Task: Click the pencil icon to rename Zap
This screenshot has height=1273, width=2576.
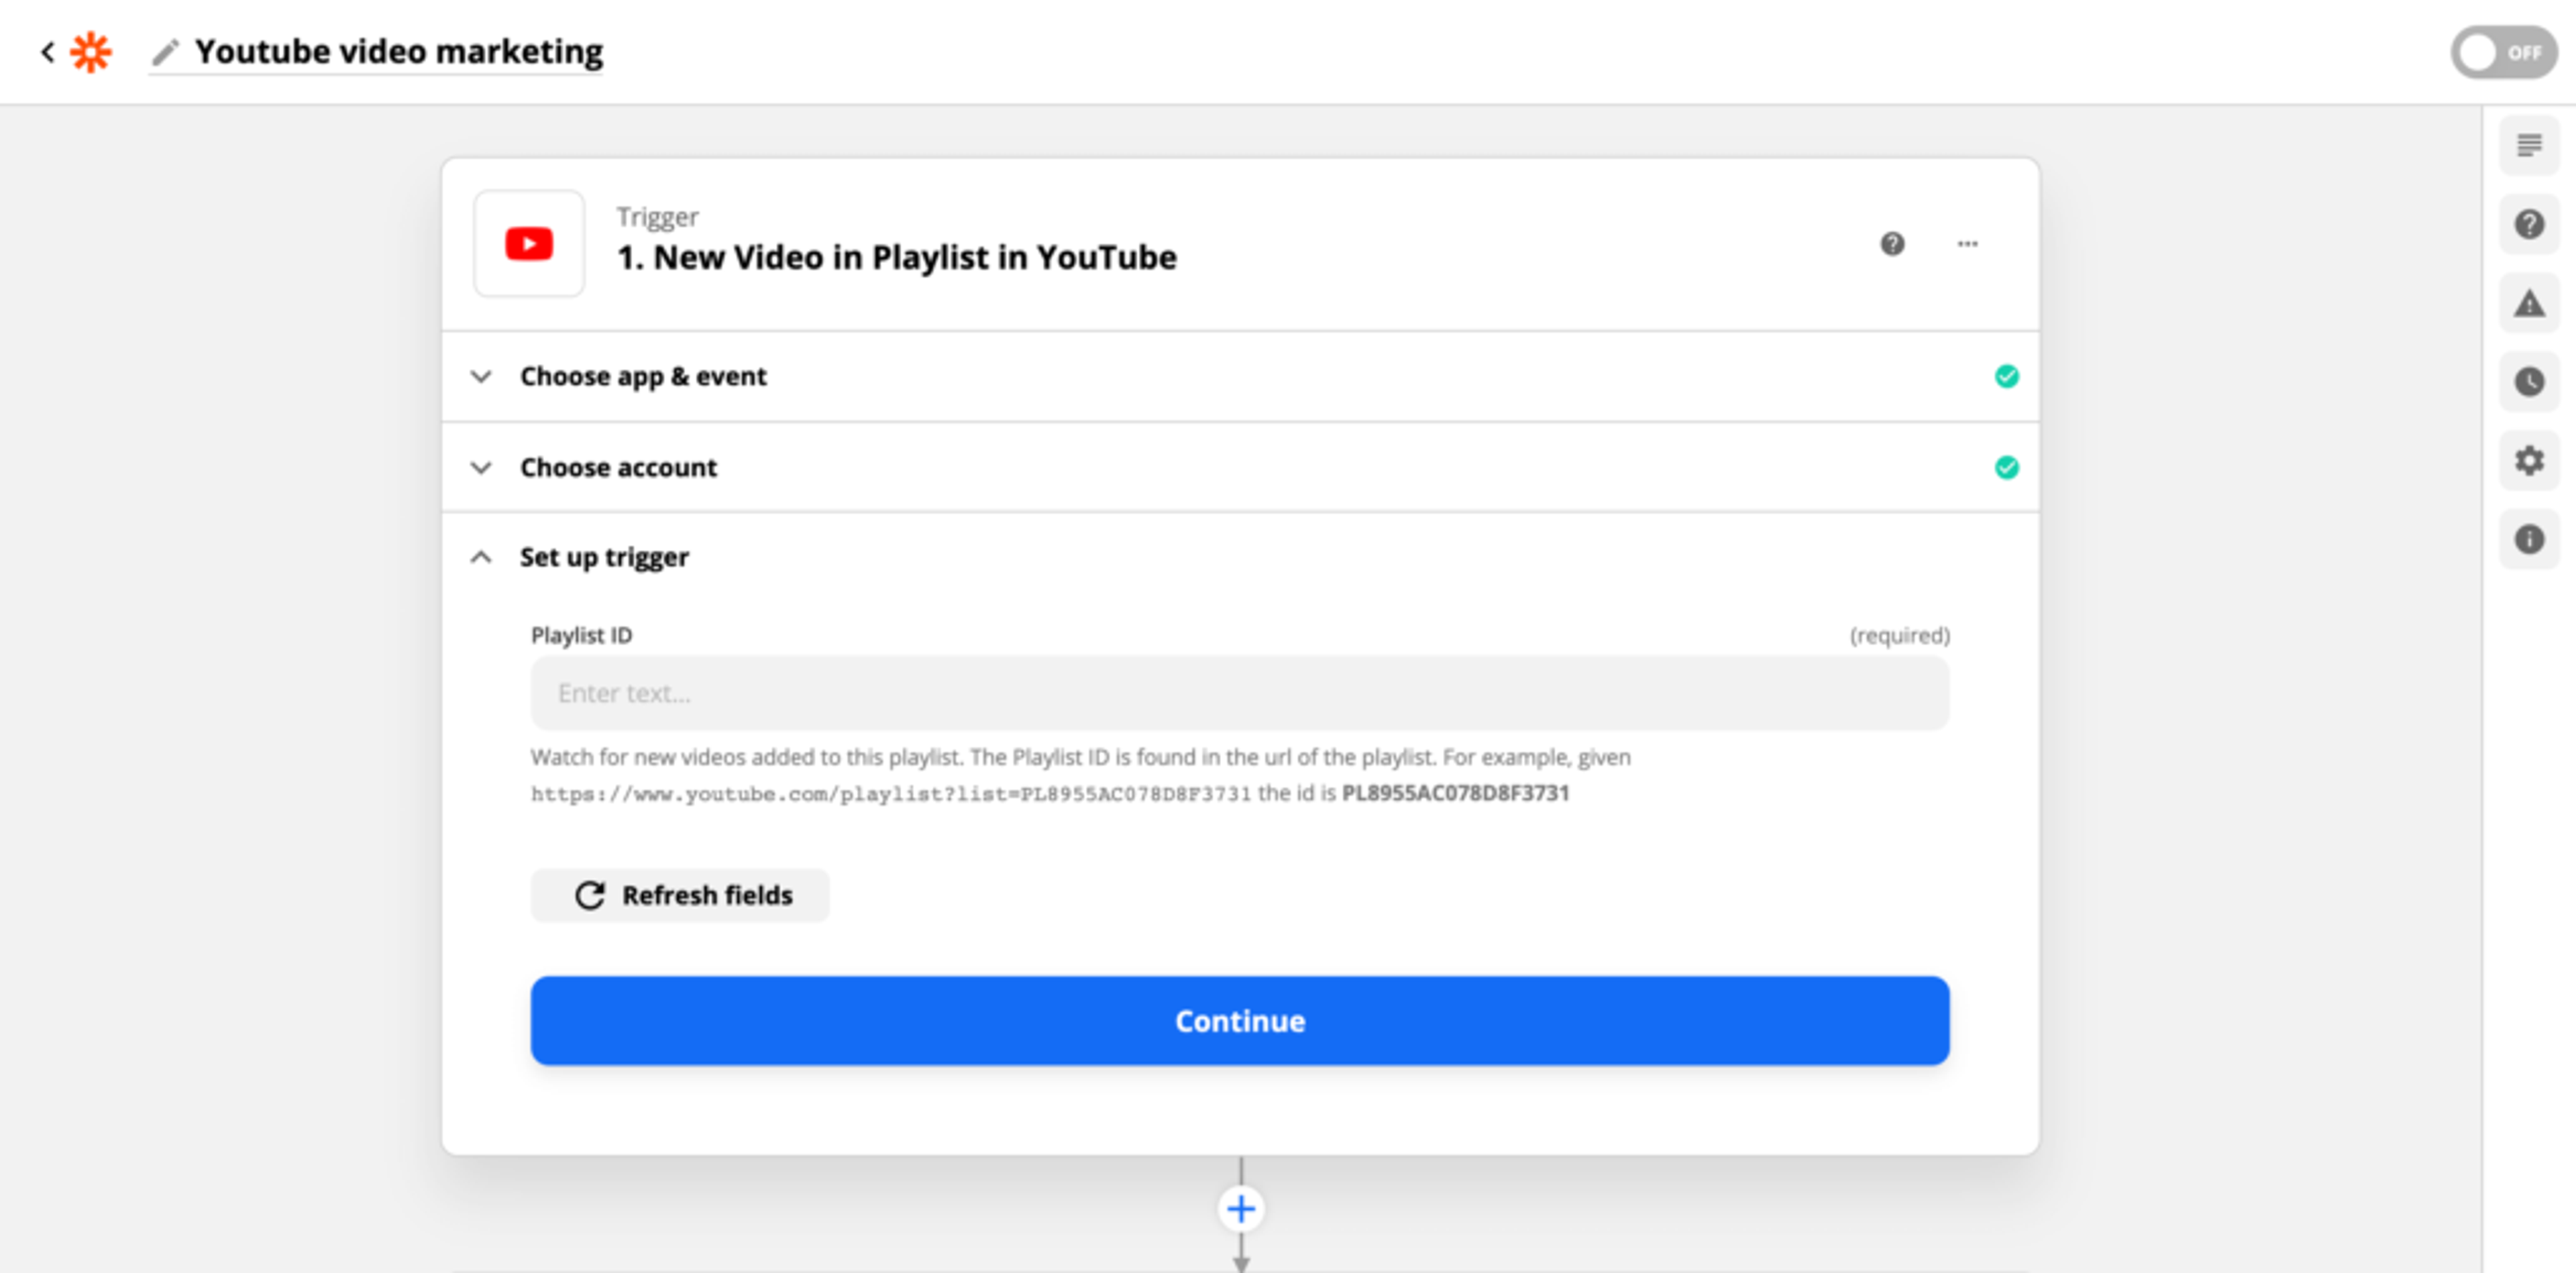Action: click(165, 52)
